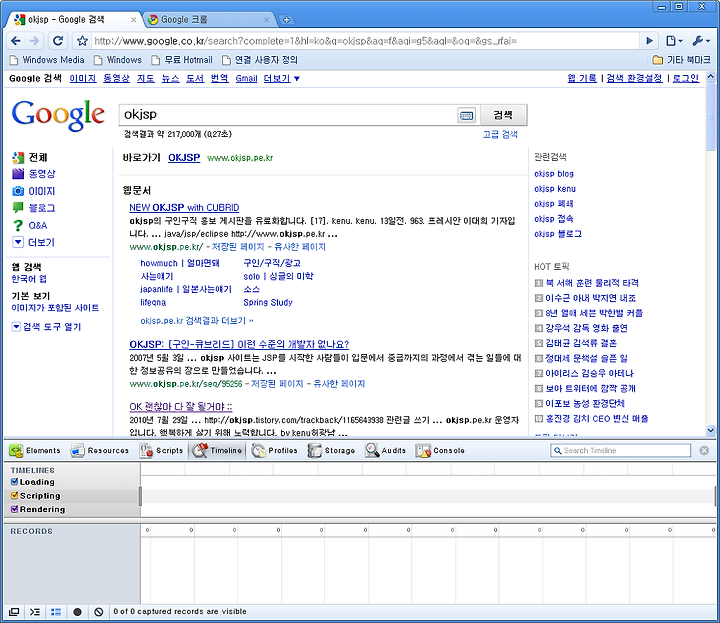Open the on-screen keyboard icon in search box

[467, 115]
